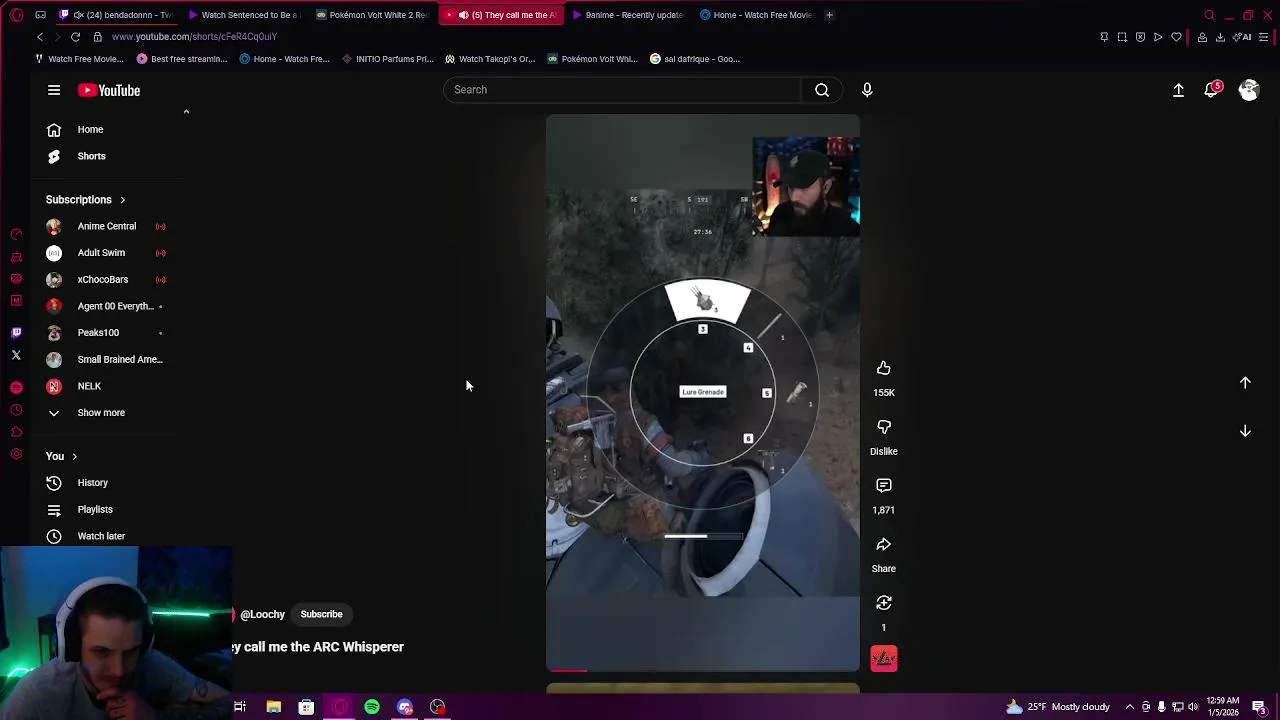
Task: Open File Explorer from the taskbar
Action: (x=273, y=707)
